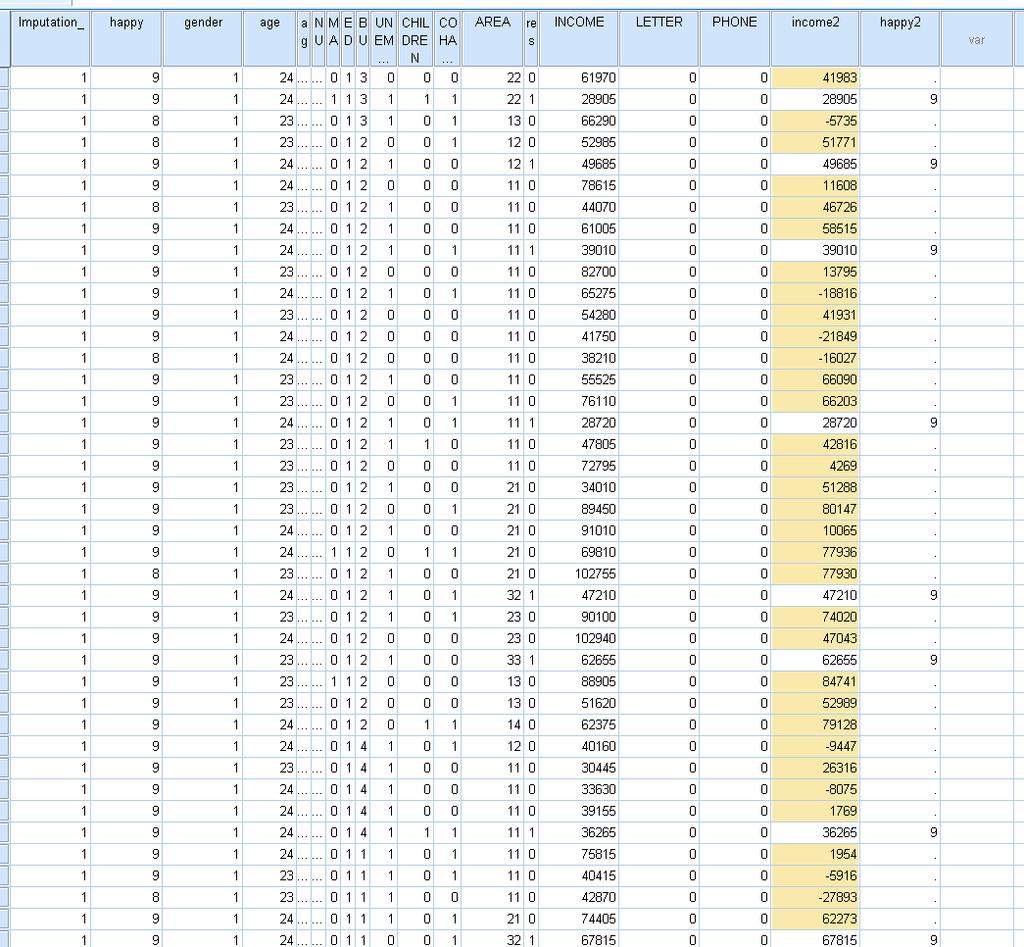Click income2 cell 80147
1024x947 pixels.
coord(815,509)
